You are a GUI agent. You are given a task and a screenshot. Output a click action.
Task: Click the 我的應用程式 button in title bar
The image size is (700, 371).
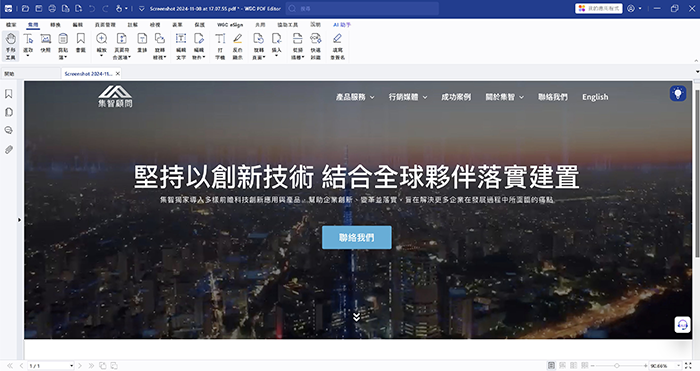(599, 8)
